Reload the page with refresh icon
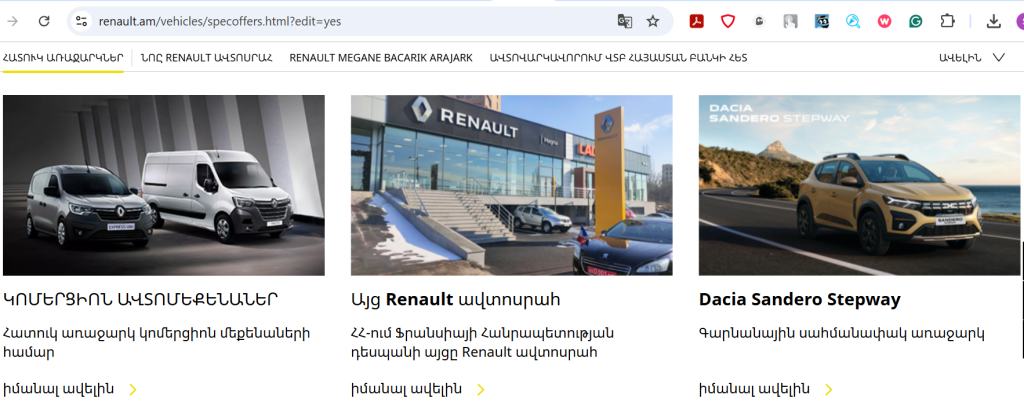Viewport: 1024px width, 413px height. pyautogui.click(x=44, y=22)
